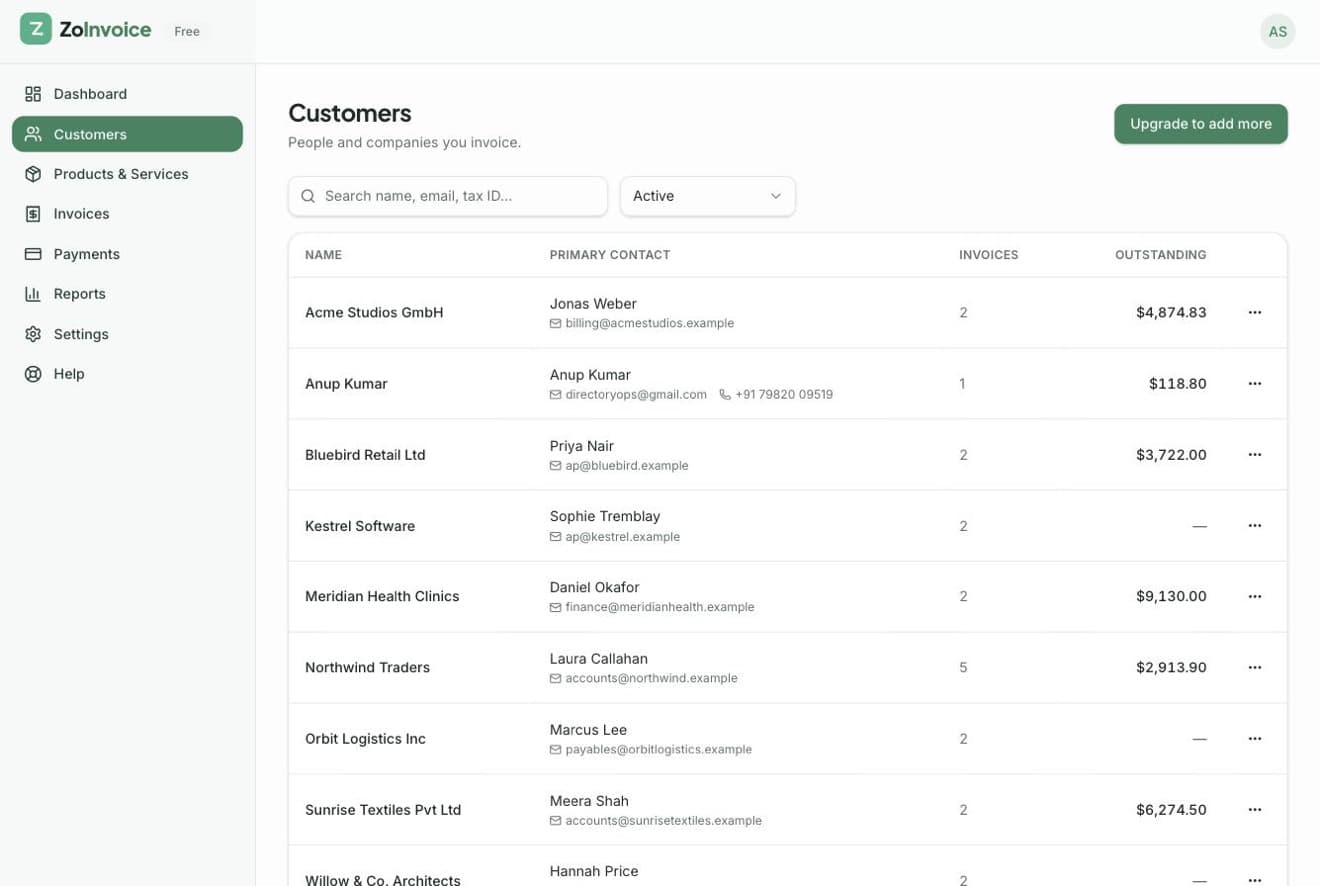Image resolution: width=1320 pixels, height=886 pixels.
Task: Open billing@acmestudios.example email
Action: 650,324
